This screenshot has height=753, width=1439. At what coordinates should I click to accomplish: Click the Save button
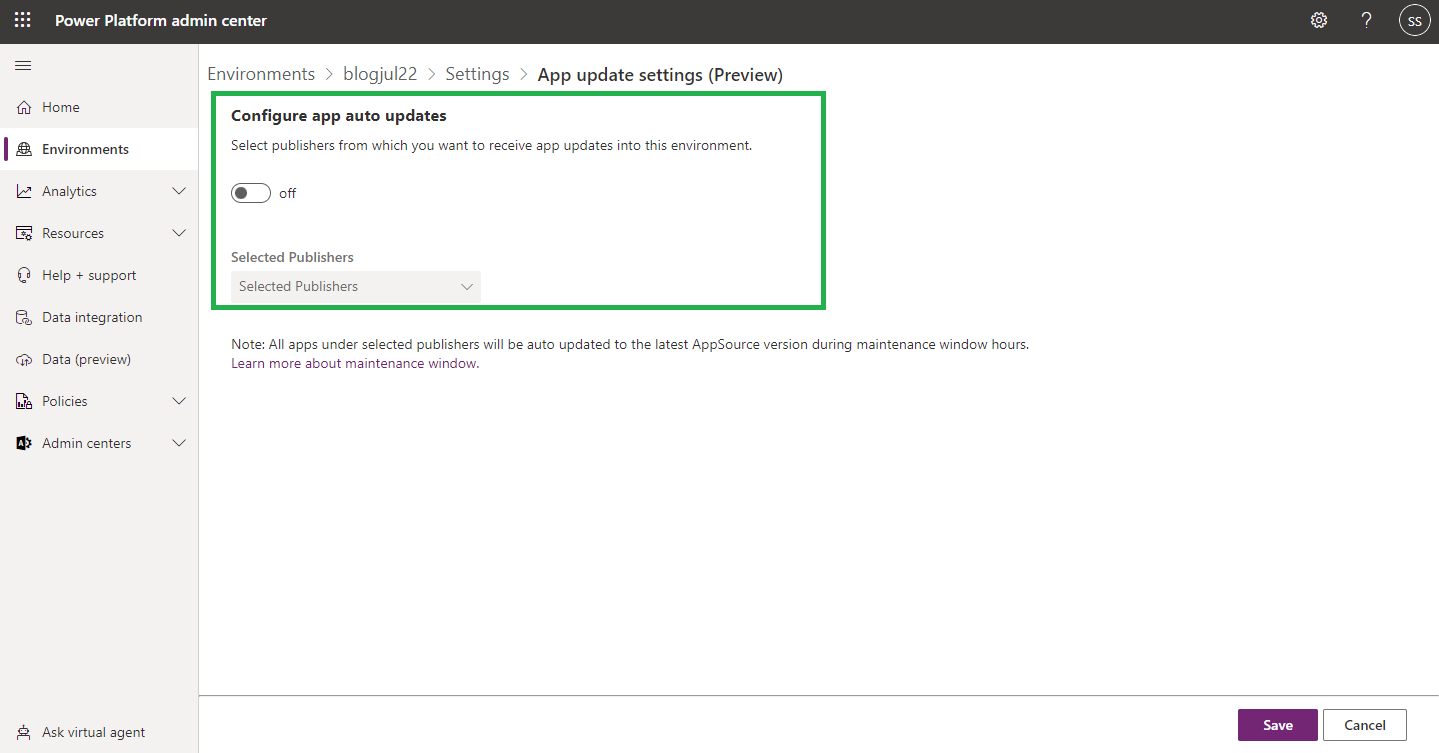click(1278, 725)
